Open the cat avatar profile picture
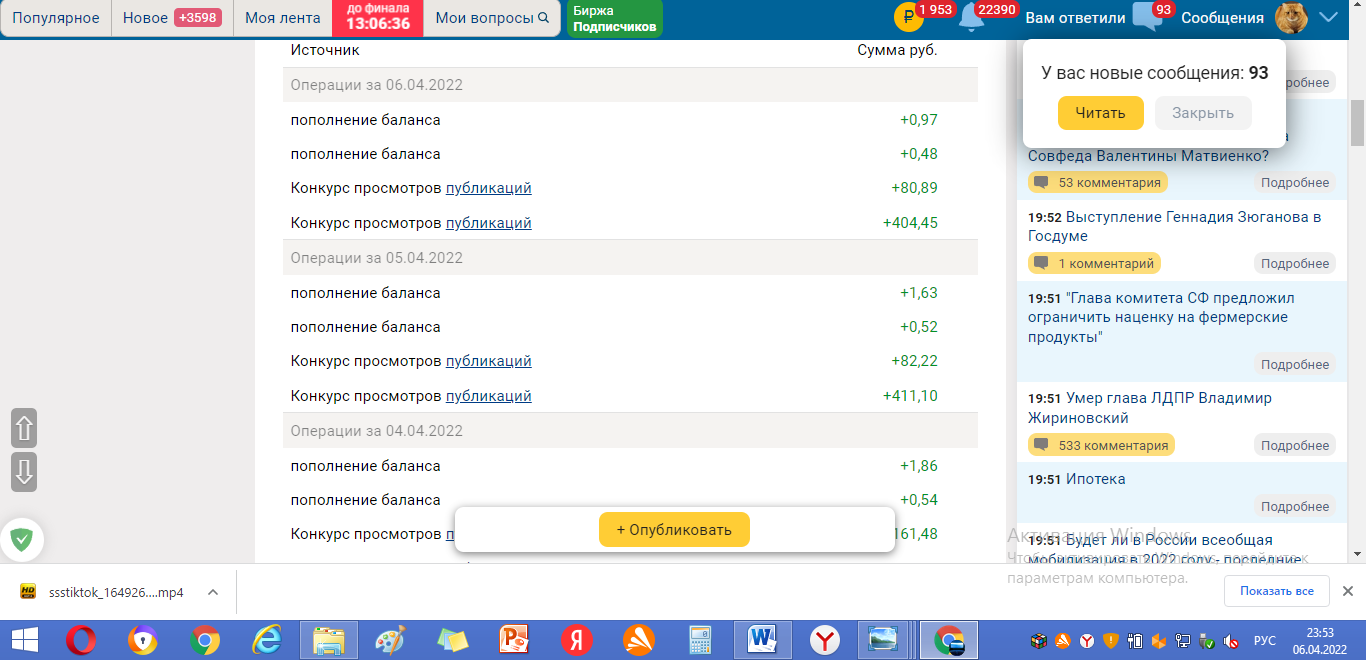 (1293, 18)
